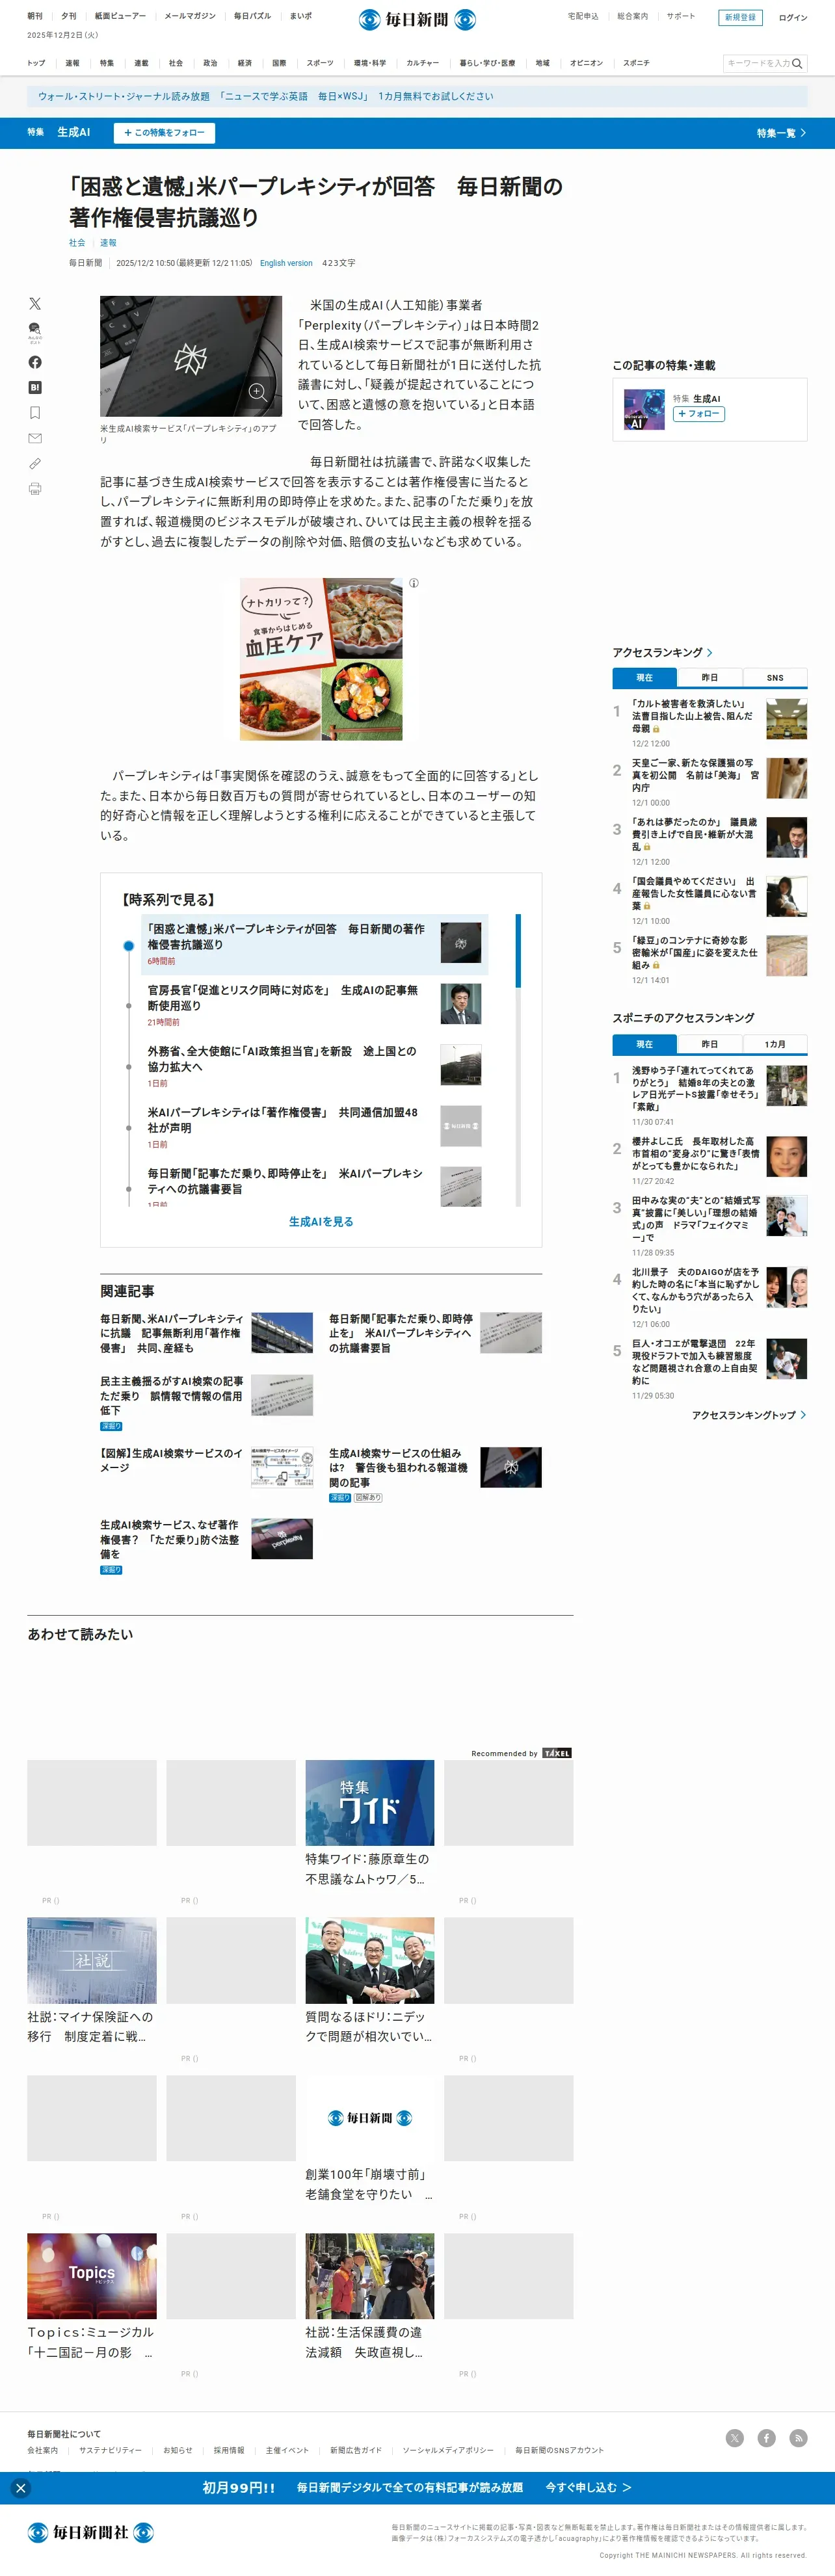Screen dimensions: 835x2576
Task: Copy the article link with the chain icon
Action: (35, 464)
